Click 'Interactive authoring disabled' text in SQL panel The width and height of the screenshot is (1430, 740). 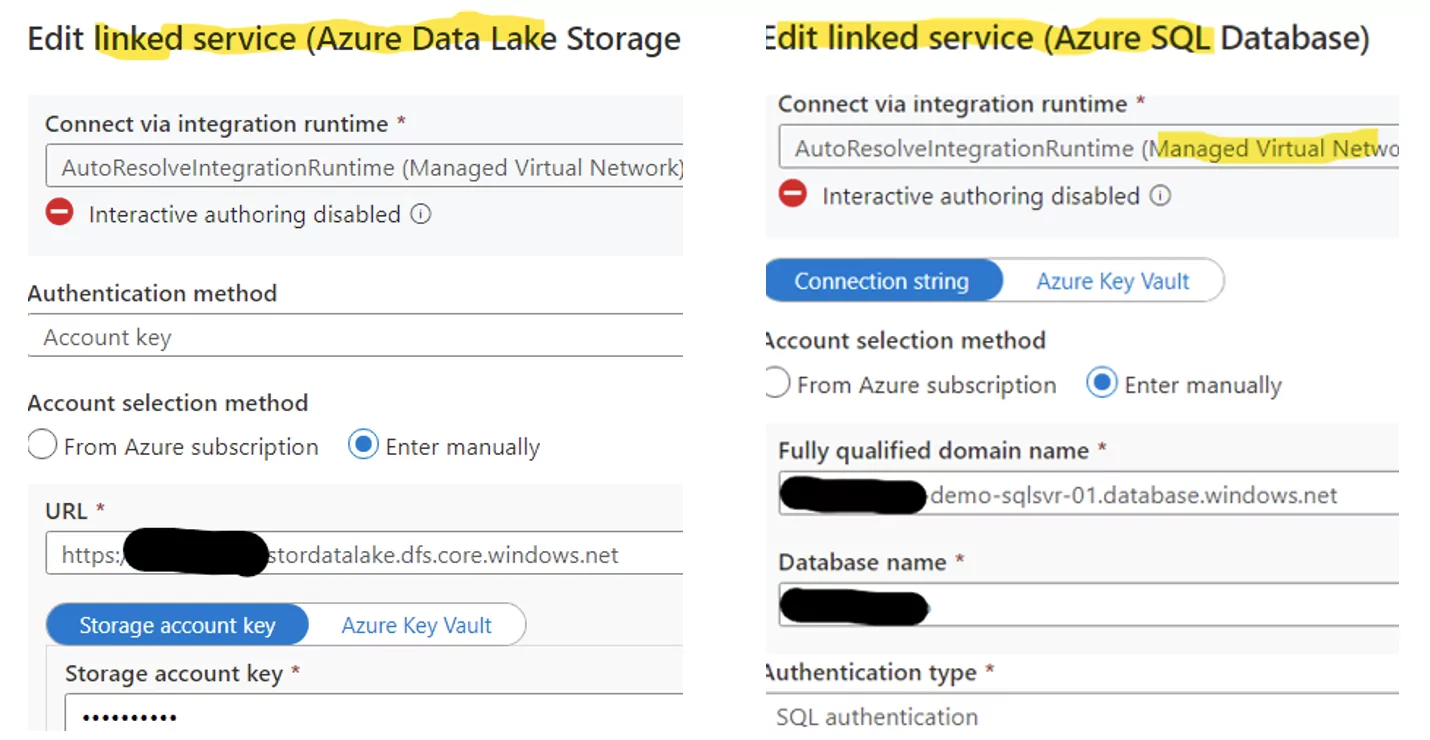click(981, 196)
